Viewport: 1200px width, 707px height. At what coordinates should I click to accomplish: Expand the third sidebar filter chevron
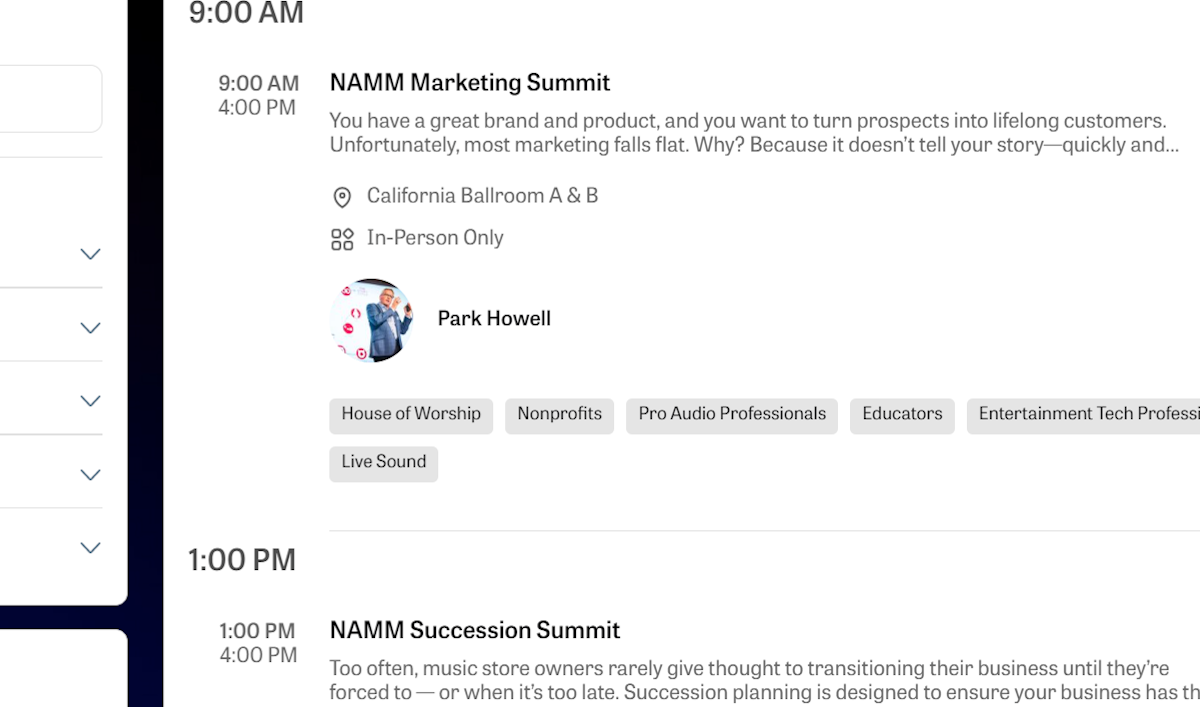tap(91, 401)
